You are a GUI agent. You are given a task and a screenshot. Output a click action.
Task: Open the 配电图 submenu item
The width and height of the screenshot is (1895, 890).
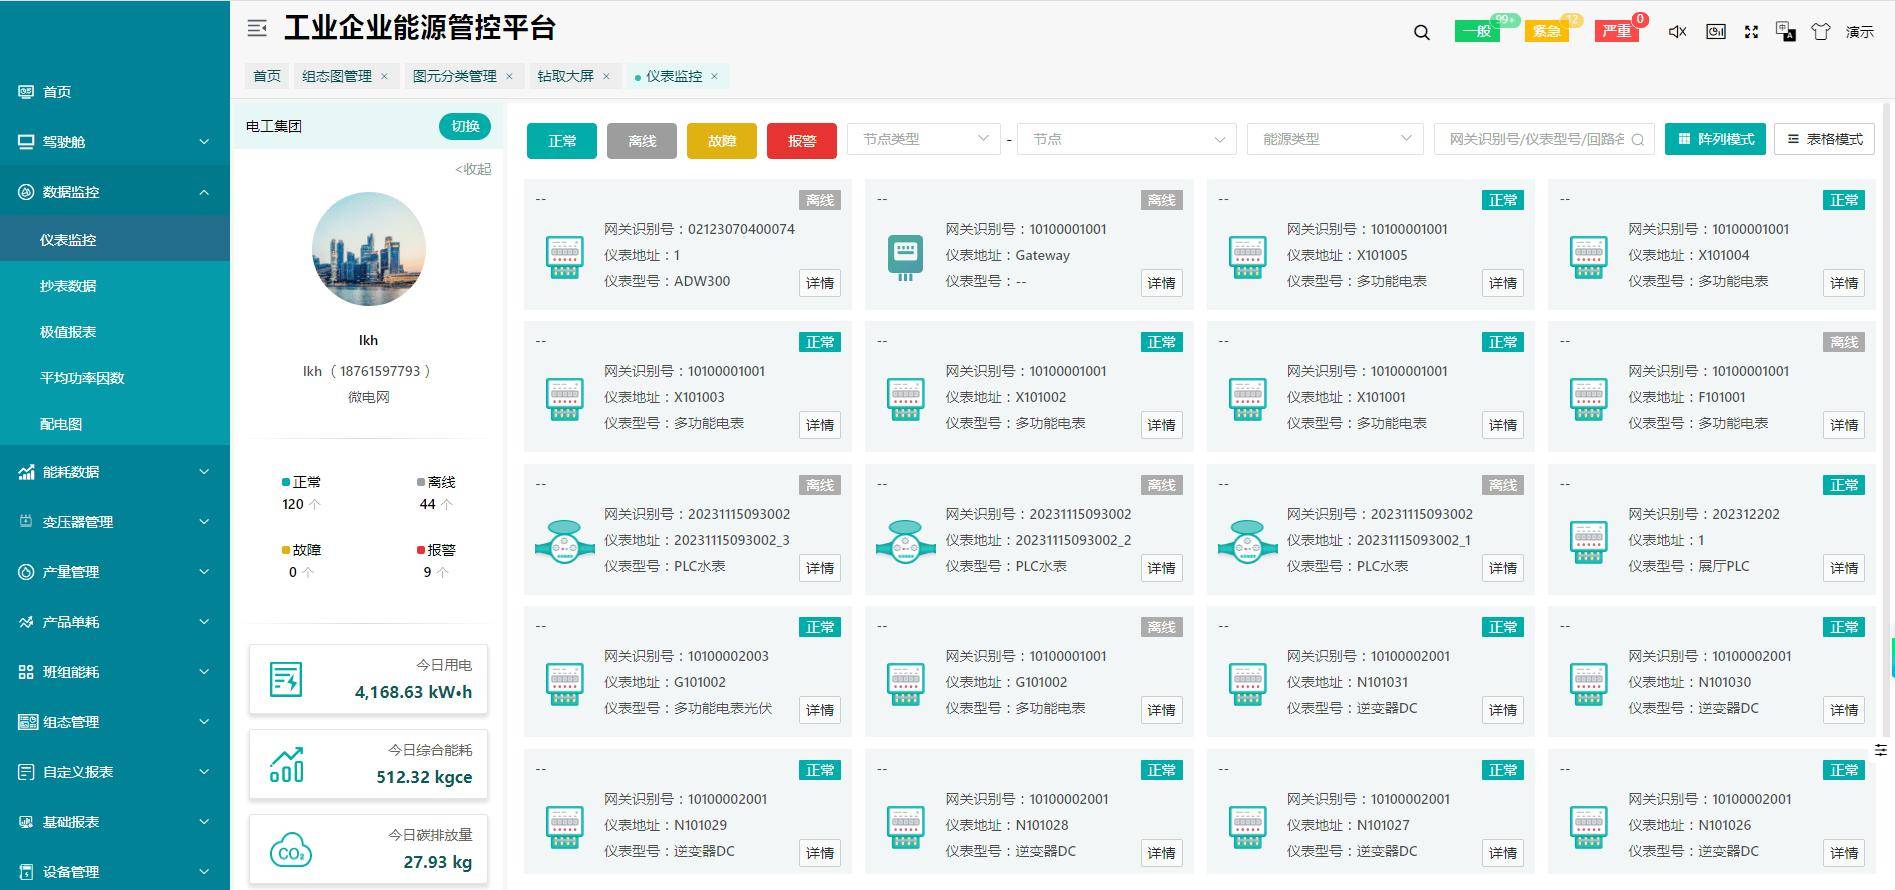115,424
